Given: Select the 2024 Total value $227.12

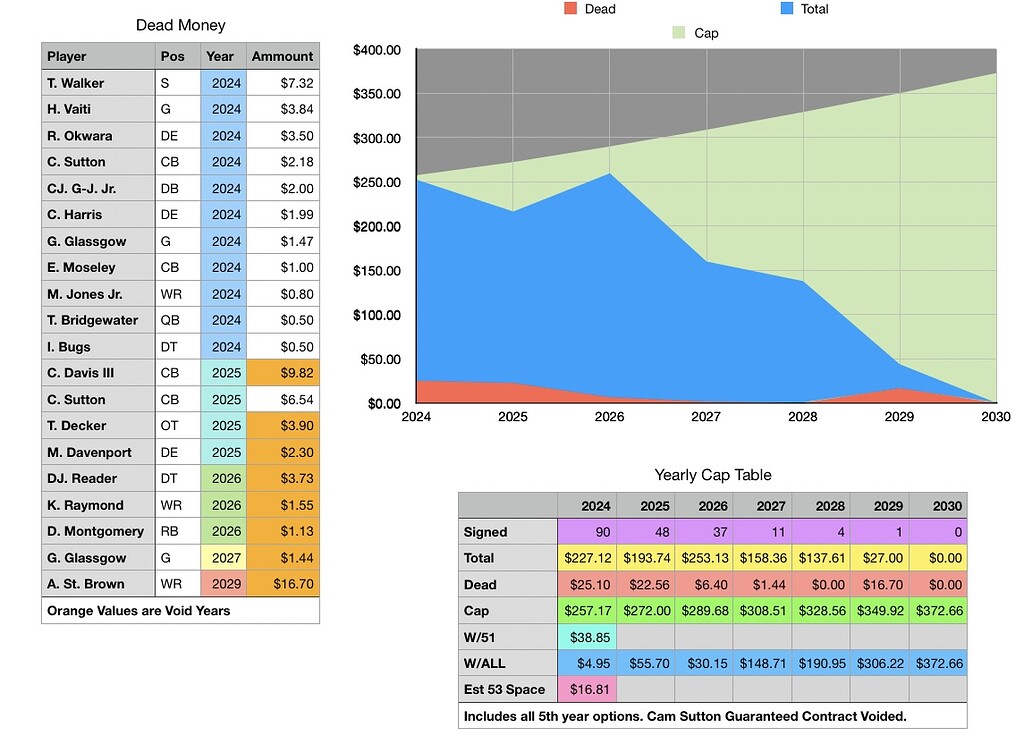Looking at the screenshot, I should (x=587, y=558).
